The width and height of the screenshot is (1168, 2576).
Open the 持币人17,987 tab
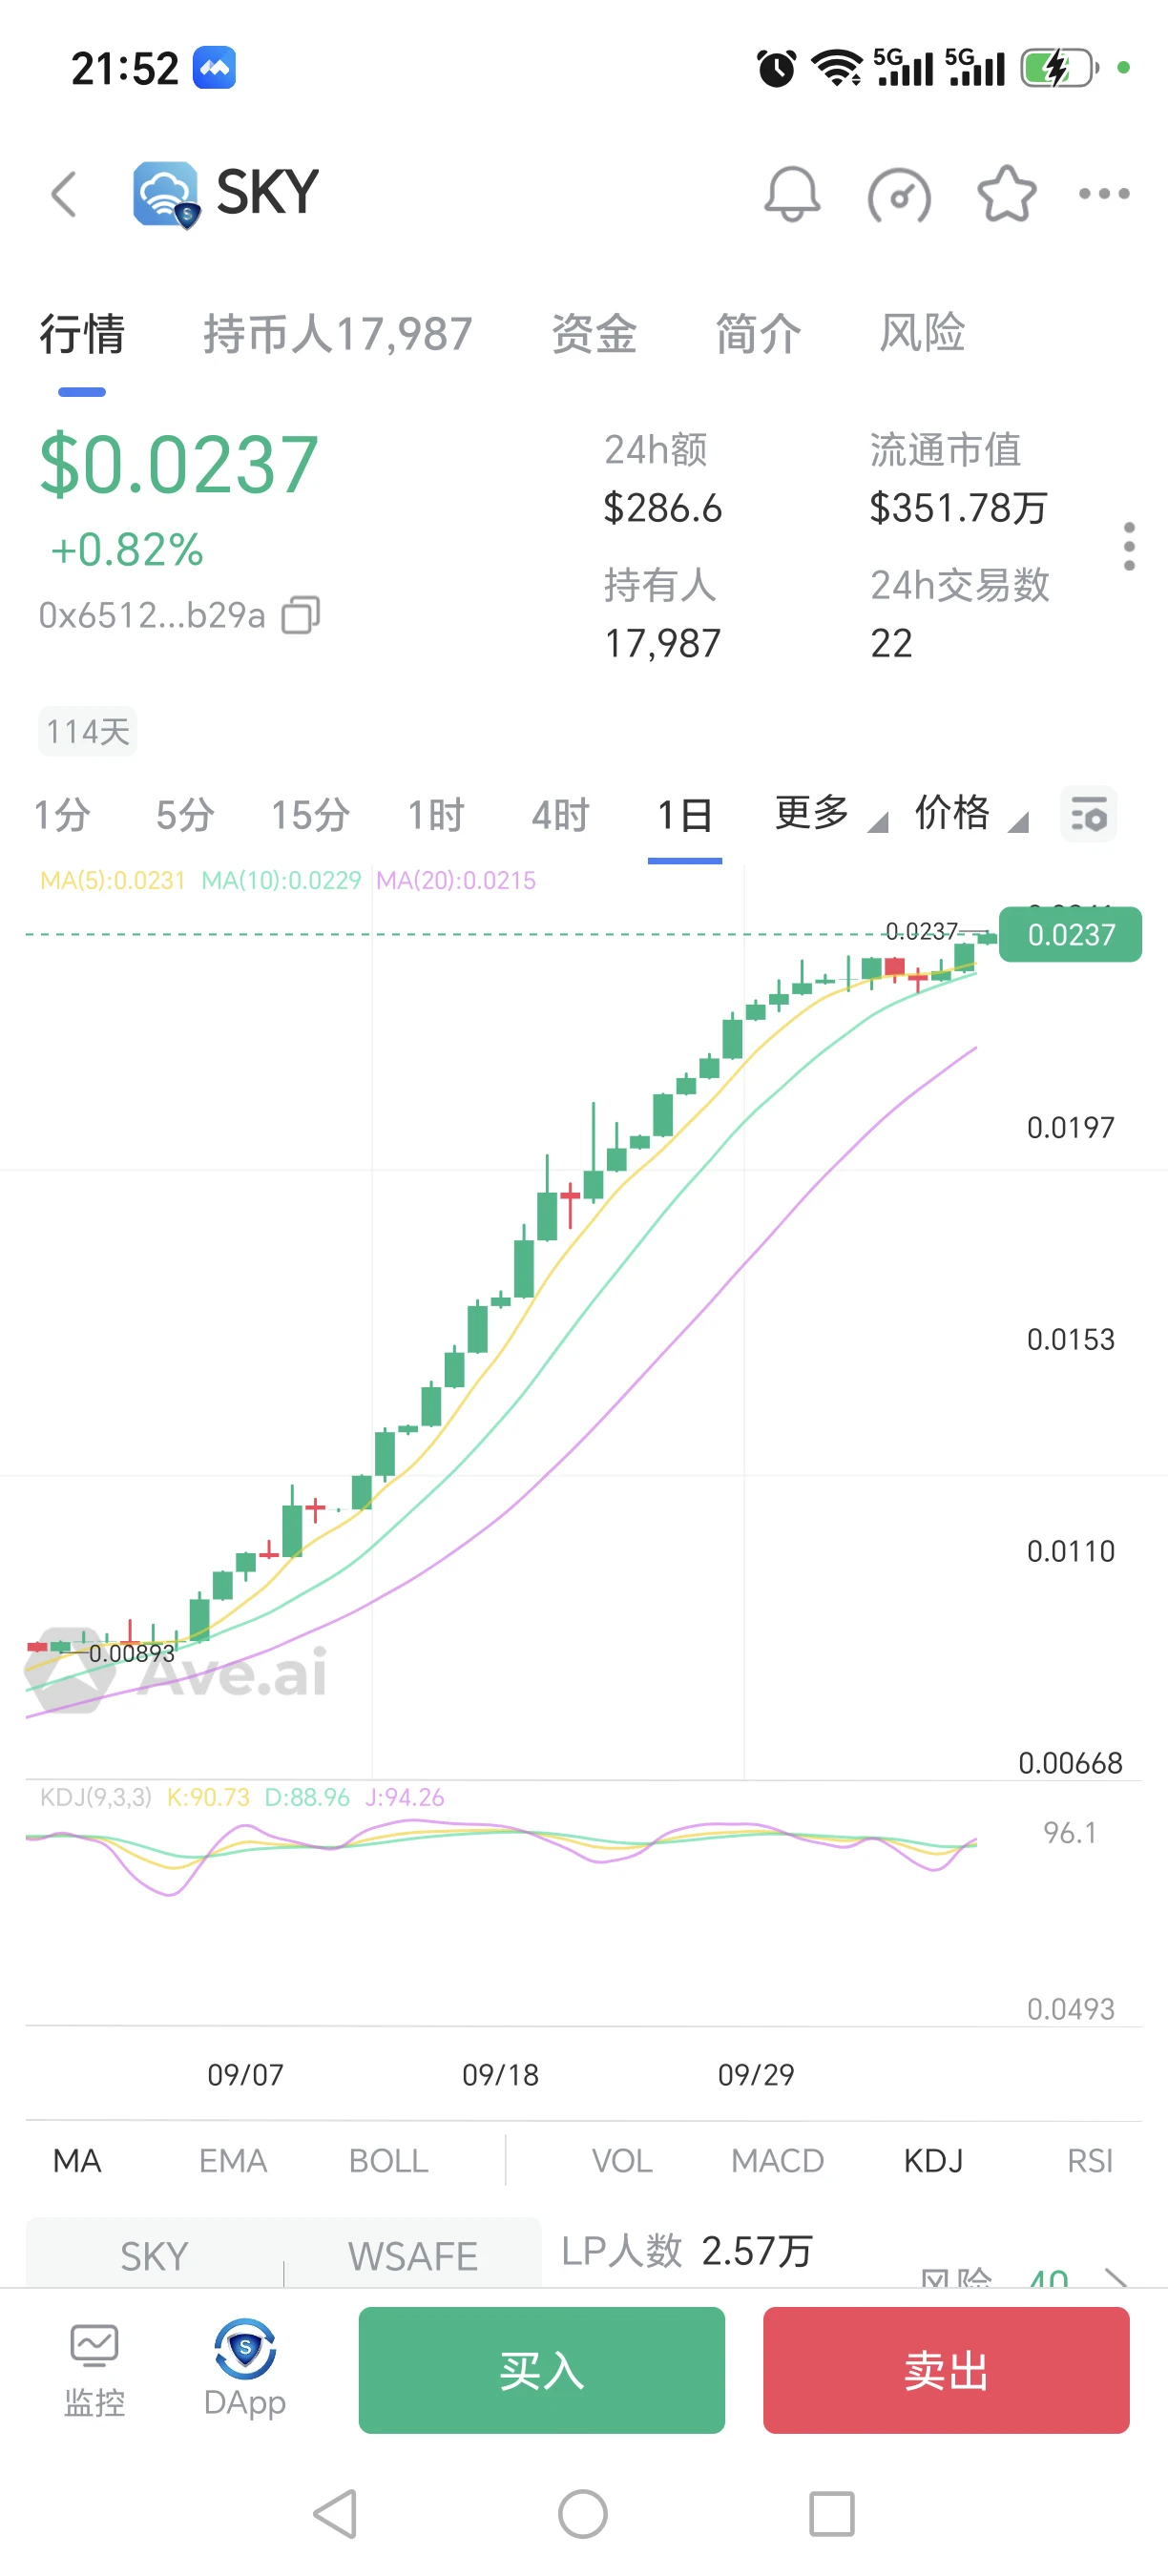point(338,333)
